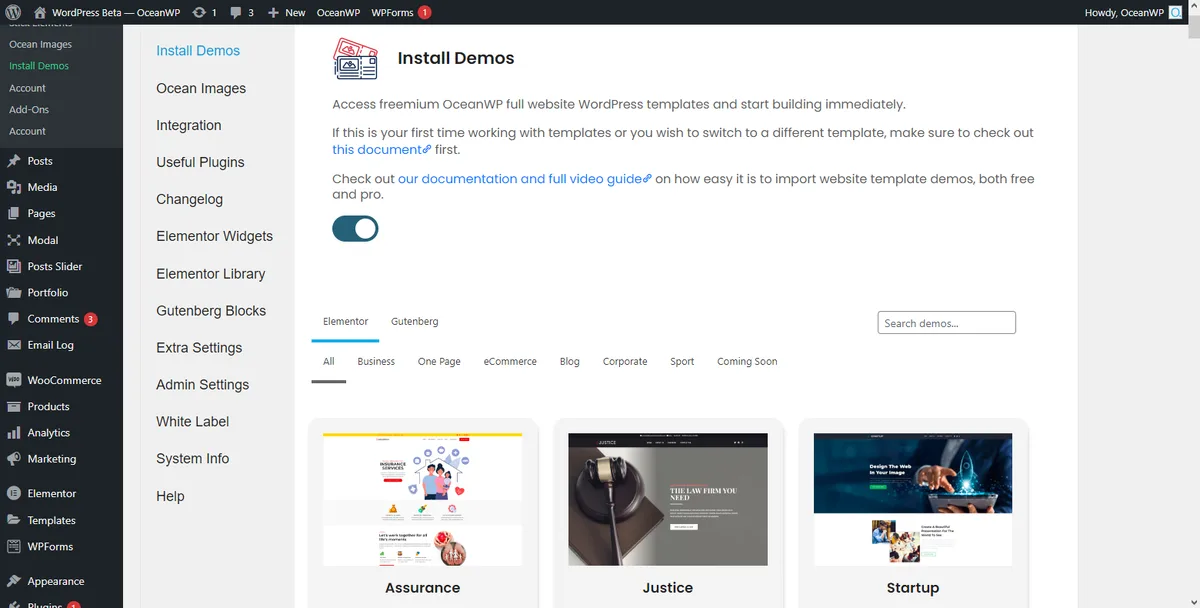Click the Products box icon in sidebar
Viewport: 1200px width, 608px height.
(14, 406)
